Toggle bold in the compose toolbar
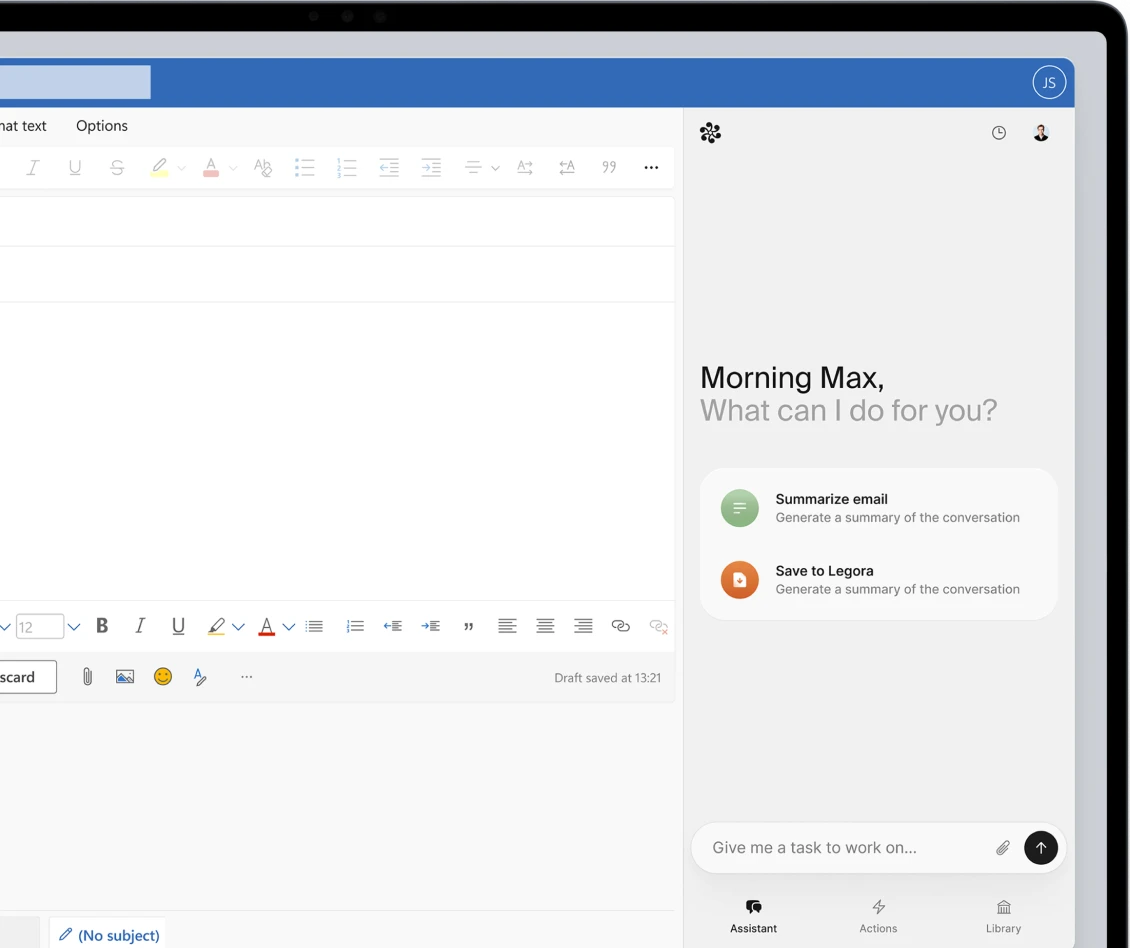The height and width of the screenshot is (948, 1130). 102,626
